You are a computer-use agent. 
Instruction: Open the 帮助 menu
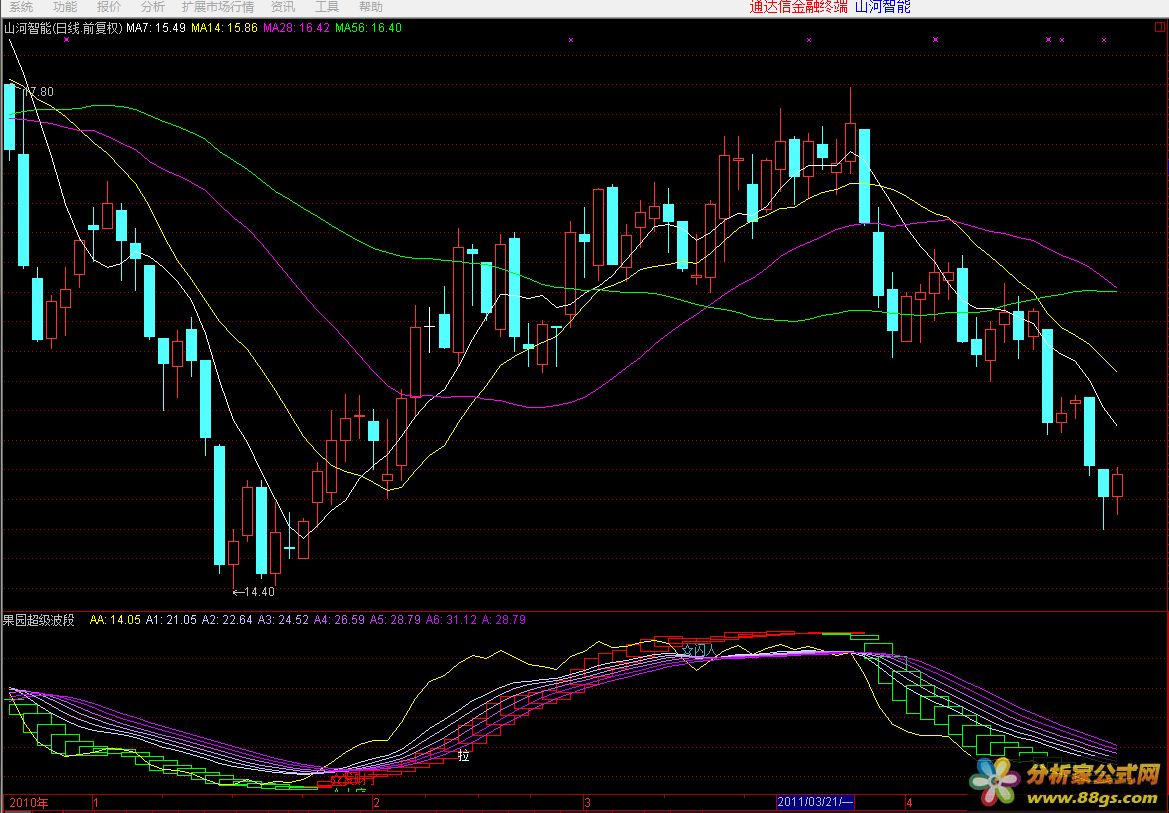click(371, 7)
